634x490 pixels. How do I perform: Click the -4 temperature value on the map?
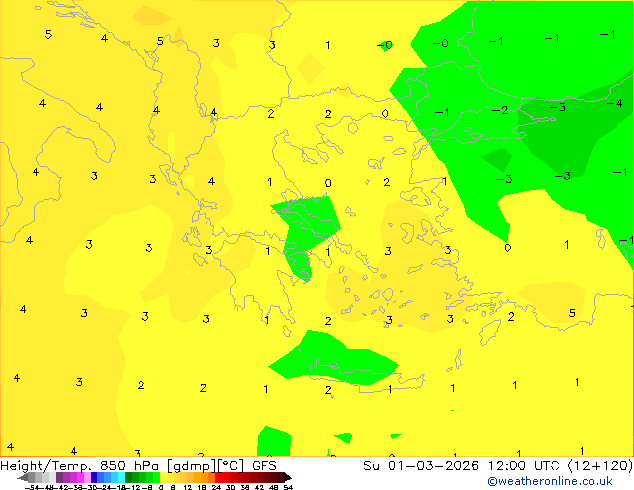pyautogui.click(x=614, y=103)
